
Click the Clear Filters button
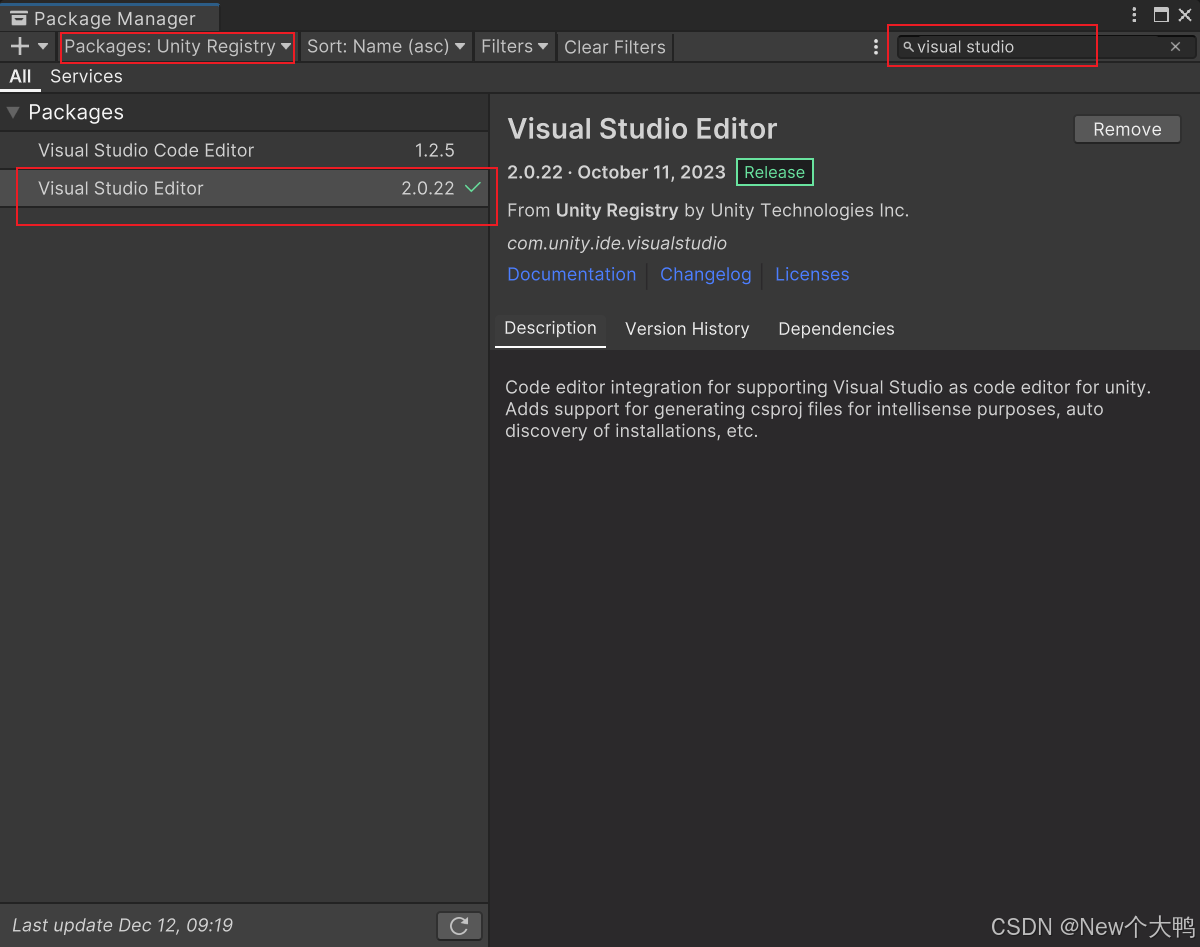(x=614, y=47)
